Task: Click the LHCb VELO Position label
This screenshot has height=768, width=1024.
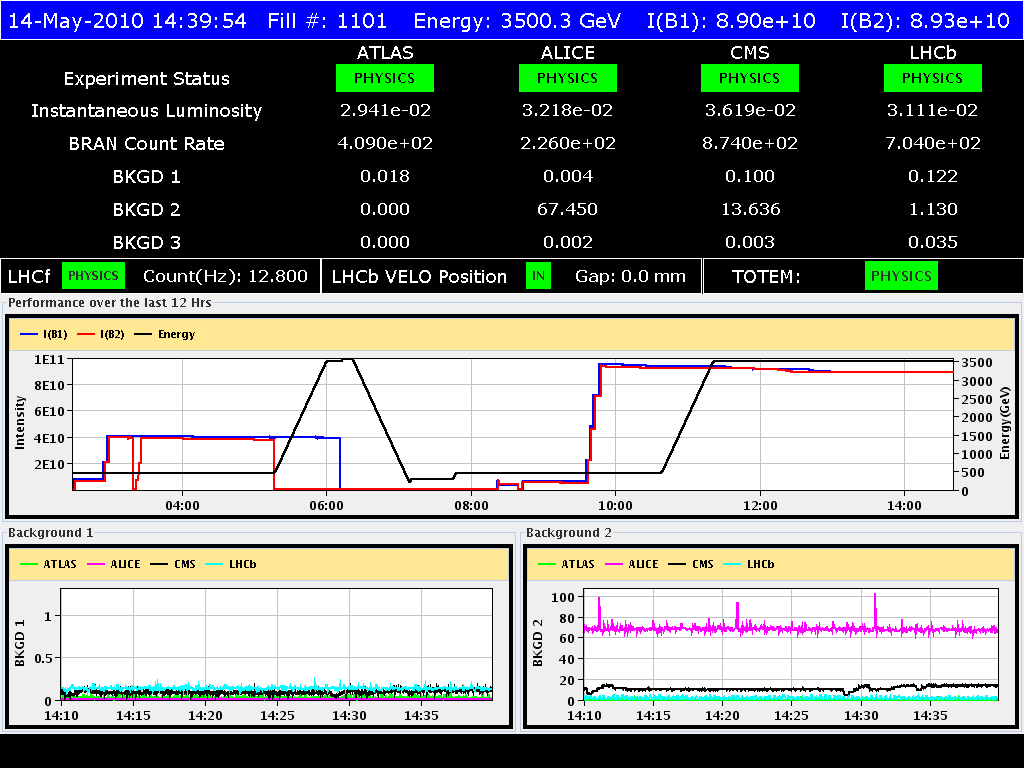Action: point(419,277)
